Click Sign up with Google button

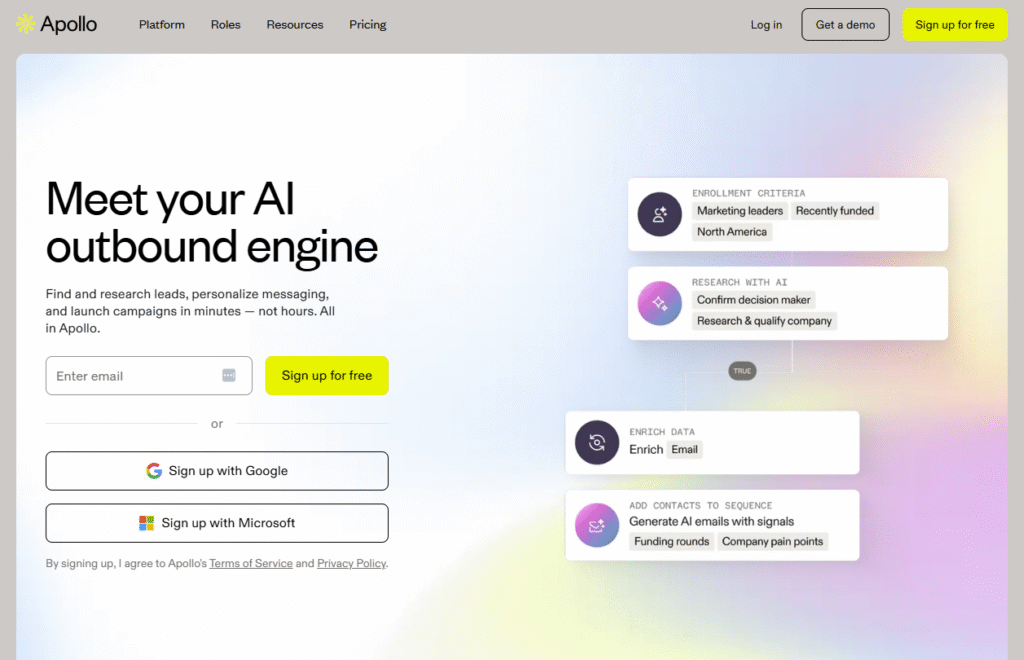point(217,471)
